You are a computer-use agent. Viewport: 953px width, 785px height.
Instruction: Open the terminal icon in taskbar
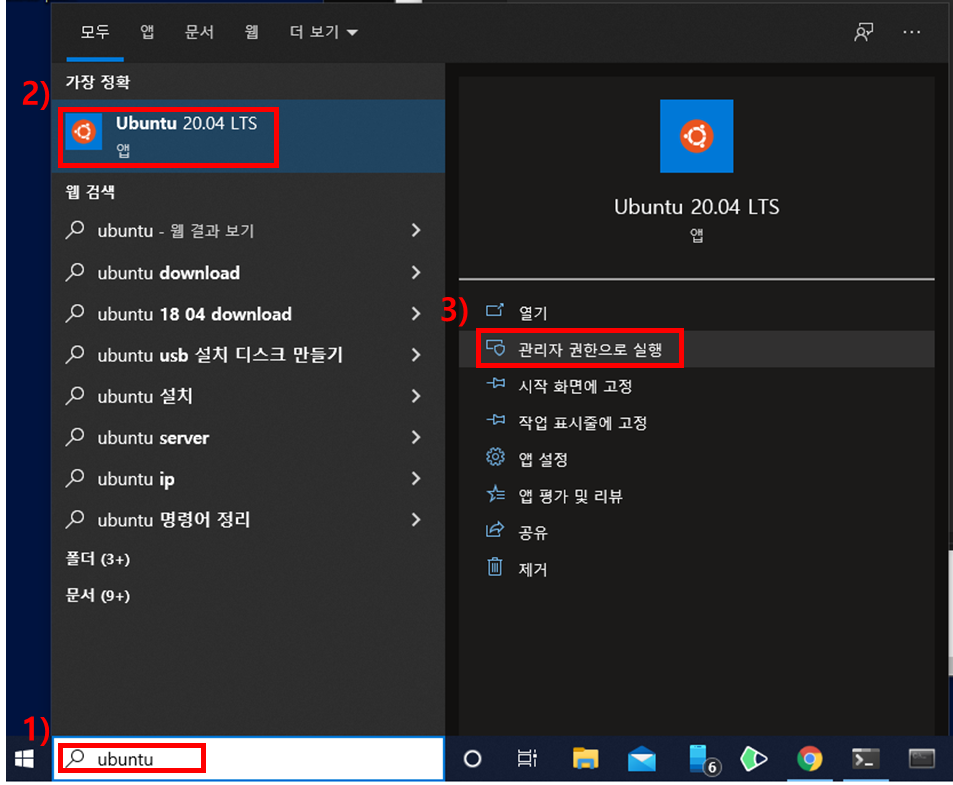pos(865,759)
